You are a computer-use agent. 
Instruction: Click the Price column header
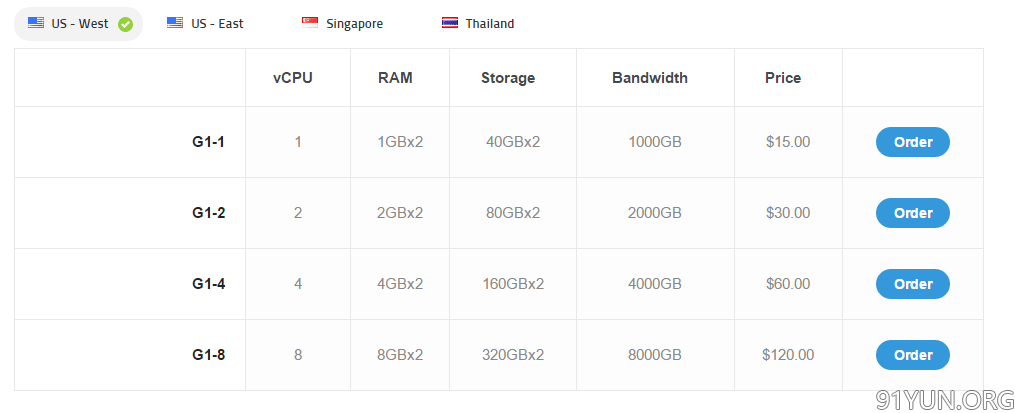[x=783, y=78]
